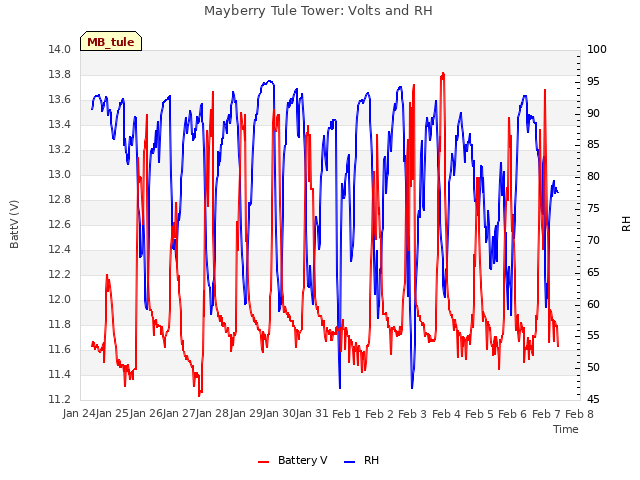
Task: Click the 13.8 voltage axis value
Action: (60, 75)
